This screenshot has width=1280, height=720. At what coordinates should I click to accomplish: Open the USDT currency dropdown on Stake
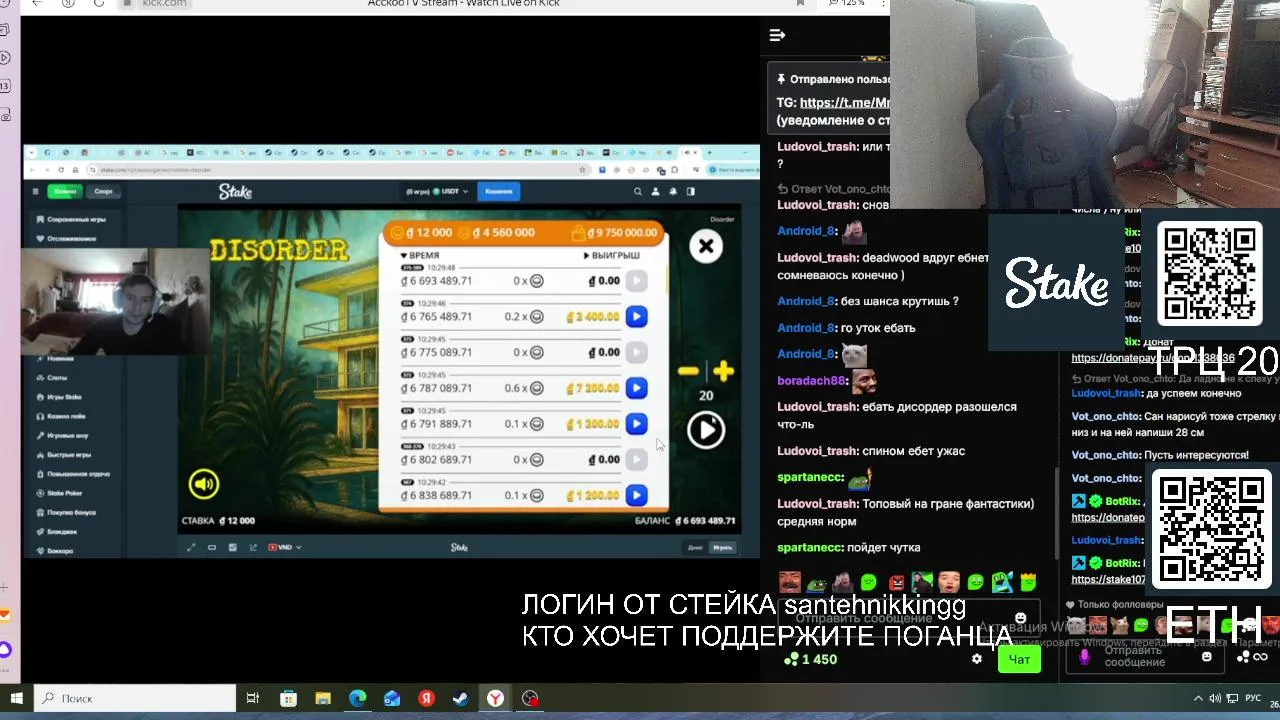437,191
